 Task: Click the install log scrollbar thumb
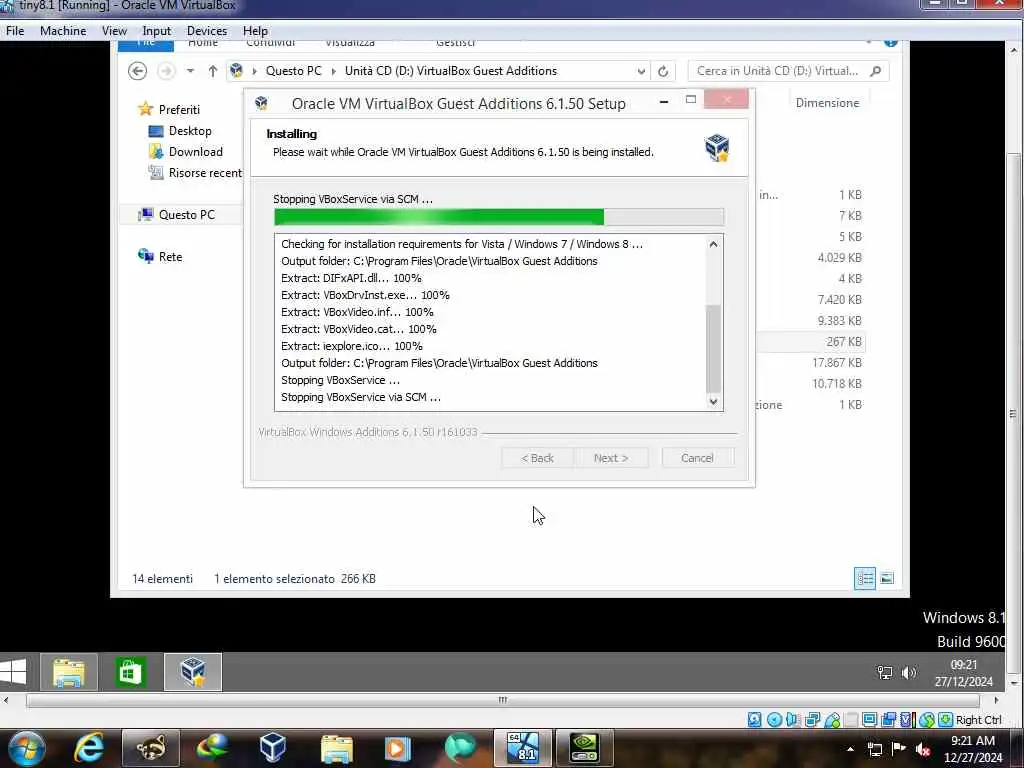point(713,347)
